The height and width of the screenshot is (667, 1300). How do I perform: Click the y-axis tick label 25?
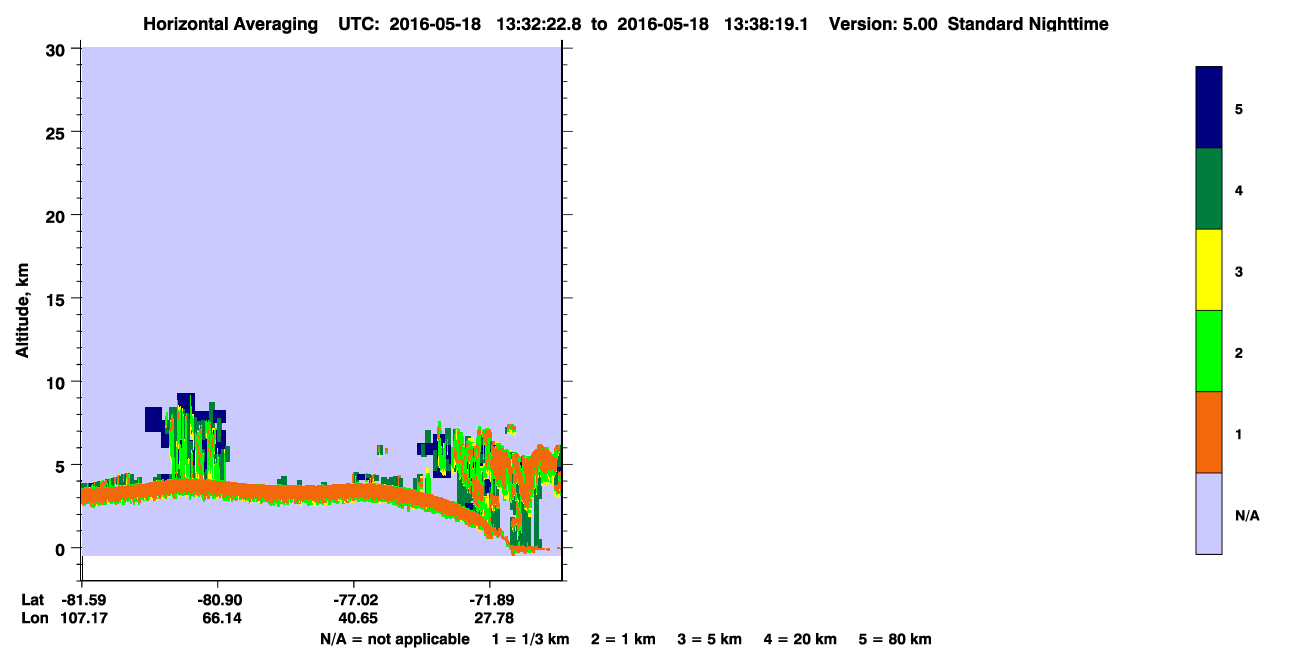(x=58, y=132)
